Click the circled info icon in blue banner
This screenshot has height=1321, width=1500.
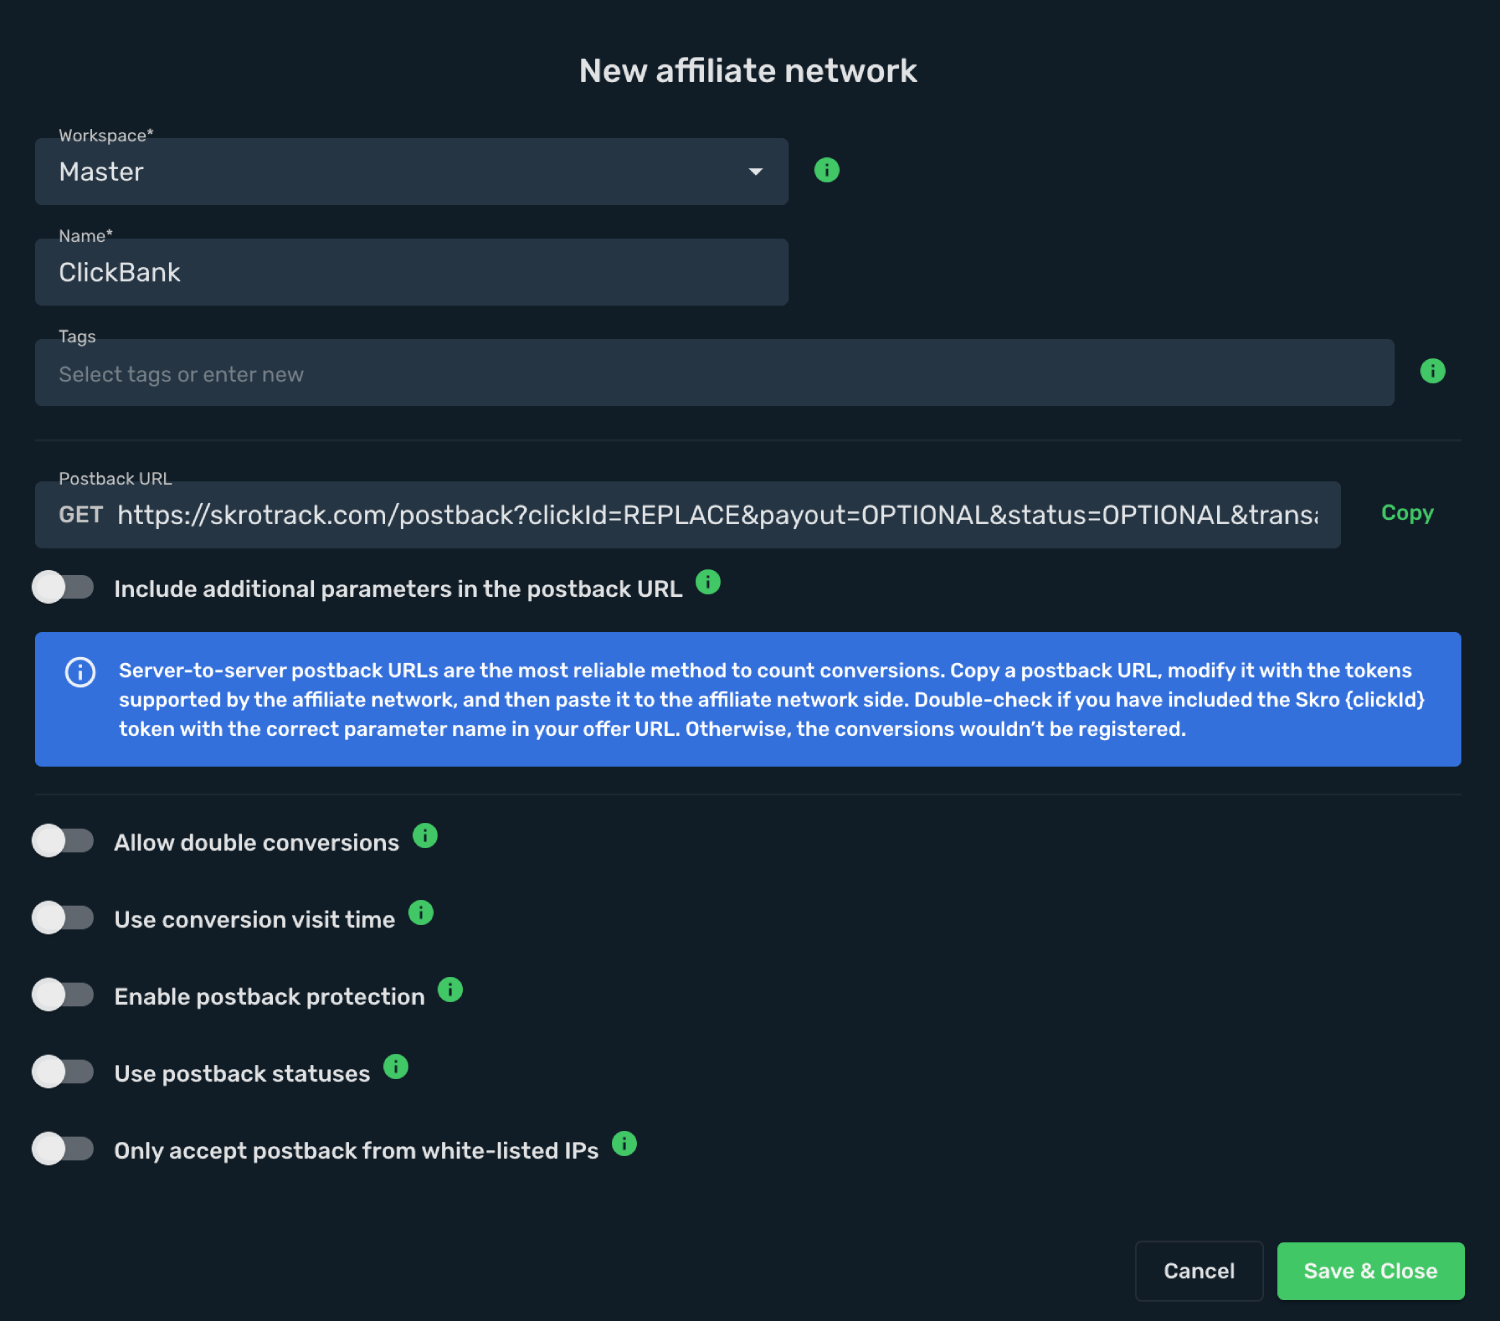coord(80,672)
